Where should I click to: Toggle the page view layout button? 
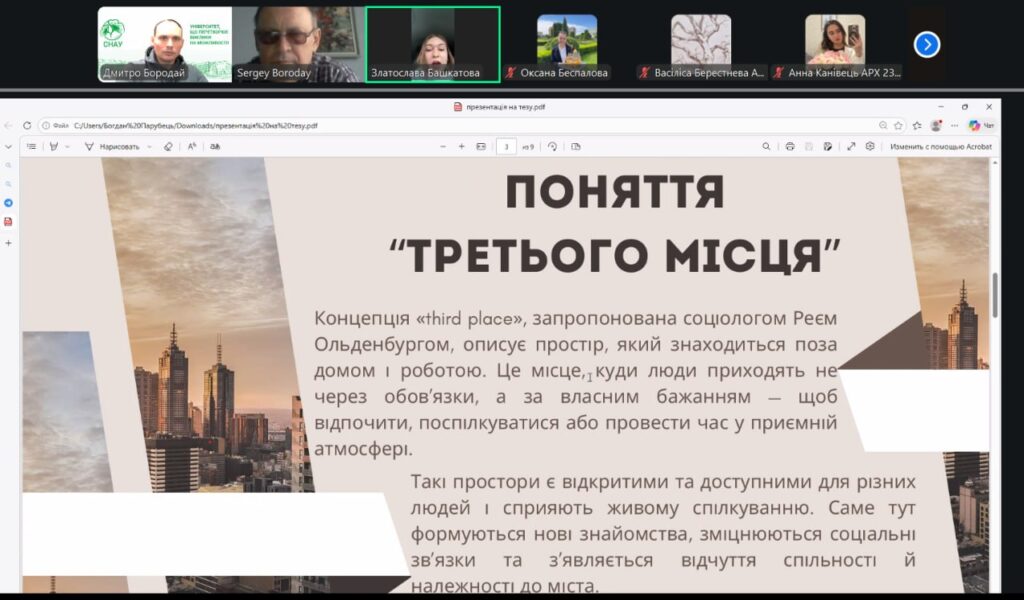pyautogui.click(x=575, y=146)
